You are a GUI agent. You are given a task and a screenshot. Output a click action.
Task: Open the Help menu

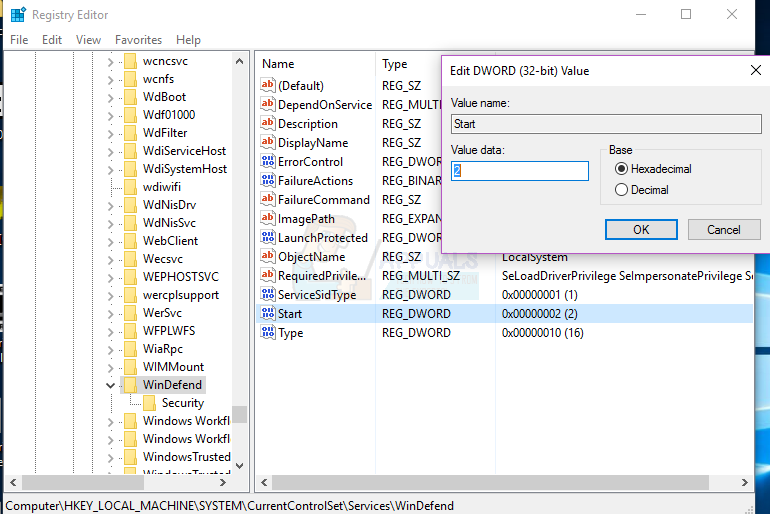189,40
